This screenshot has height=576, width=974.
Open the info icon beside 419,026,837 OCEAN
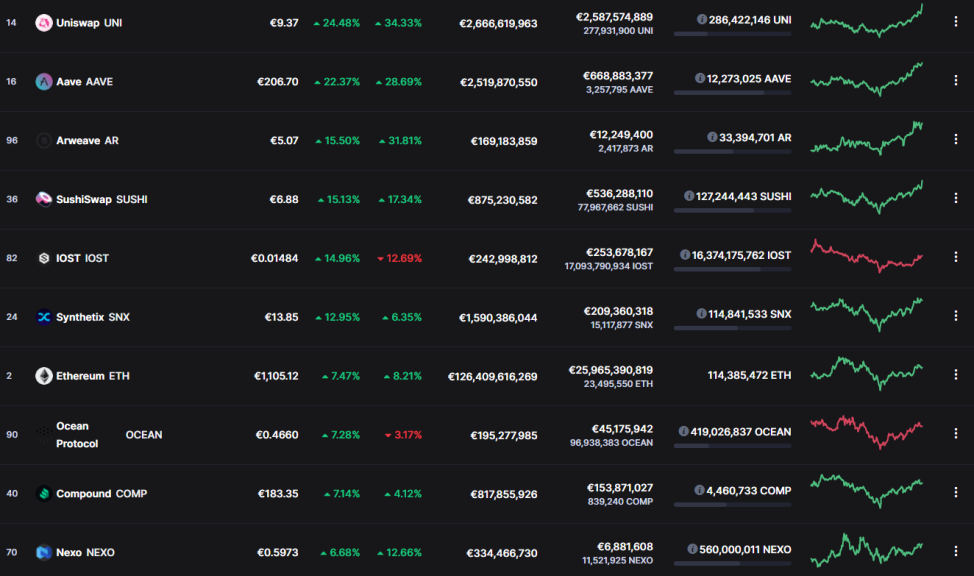[x=683, y=431]
